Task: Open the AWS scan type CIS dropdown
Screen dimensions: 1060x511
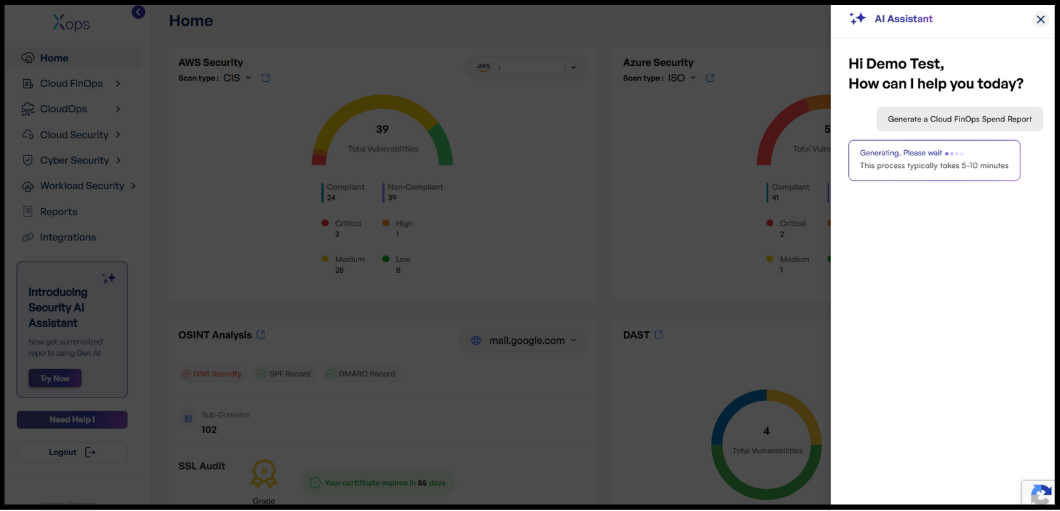Action: [237, 78]
